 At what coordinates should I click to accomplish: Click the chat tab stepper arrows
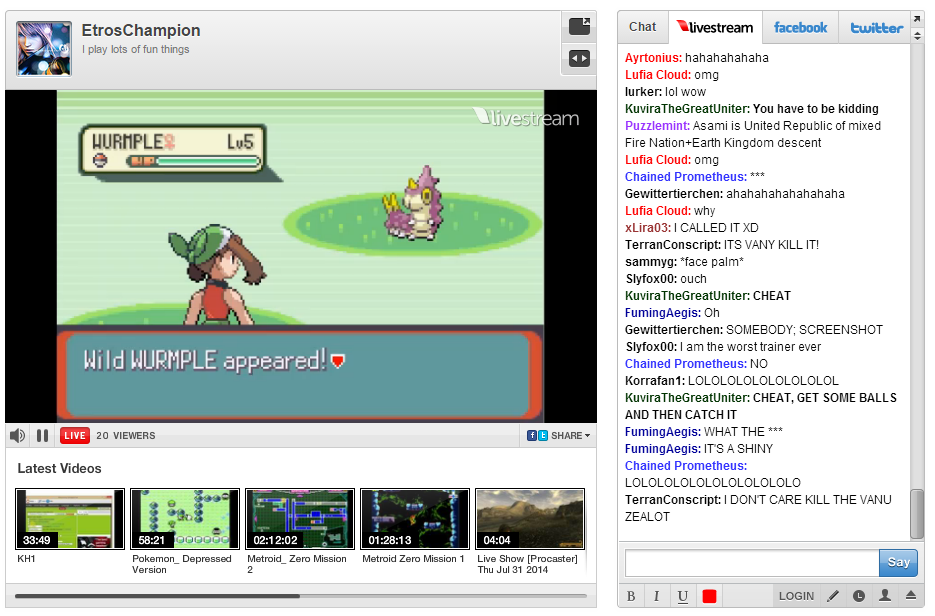(x=917, y=36)
